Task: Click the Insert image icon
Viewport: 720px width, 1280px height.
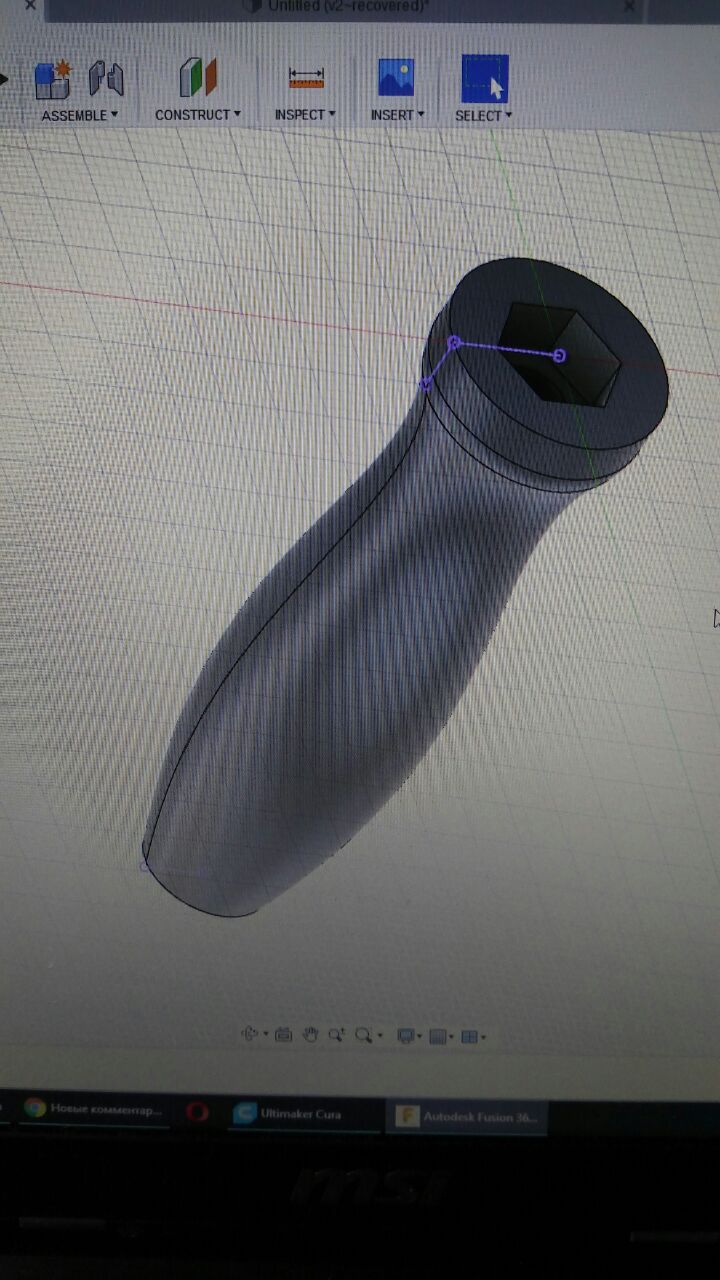Action: click(x=396, y=77)
